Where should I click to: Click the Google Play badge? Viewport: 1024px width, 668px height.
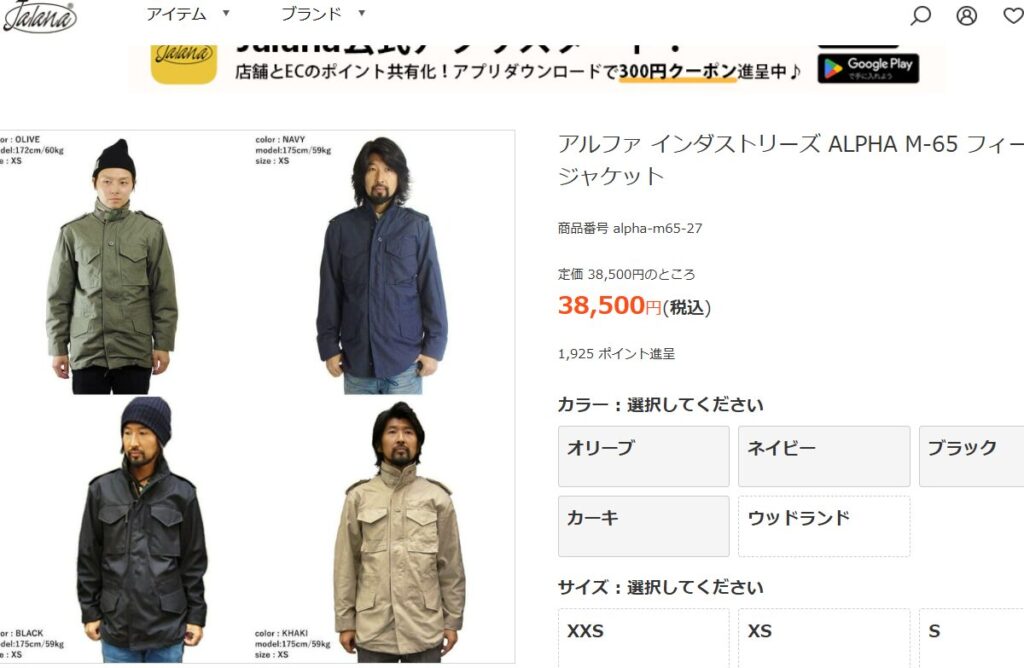tap(868, 68)
